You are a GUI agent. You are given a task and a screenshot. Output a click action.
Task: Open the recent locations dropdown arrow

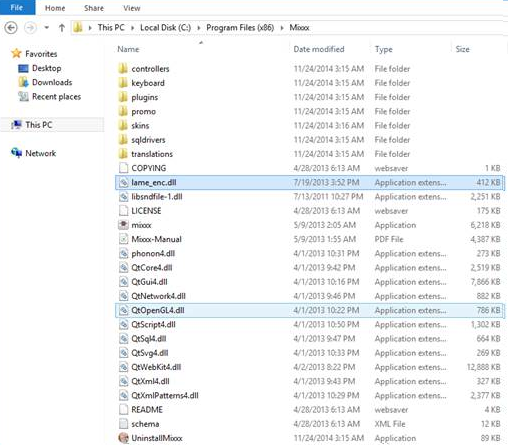47,28
